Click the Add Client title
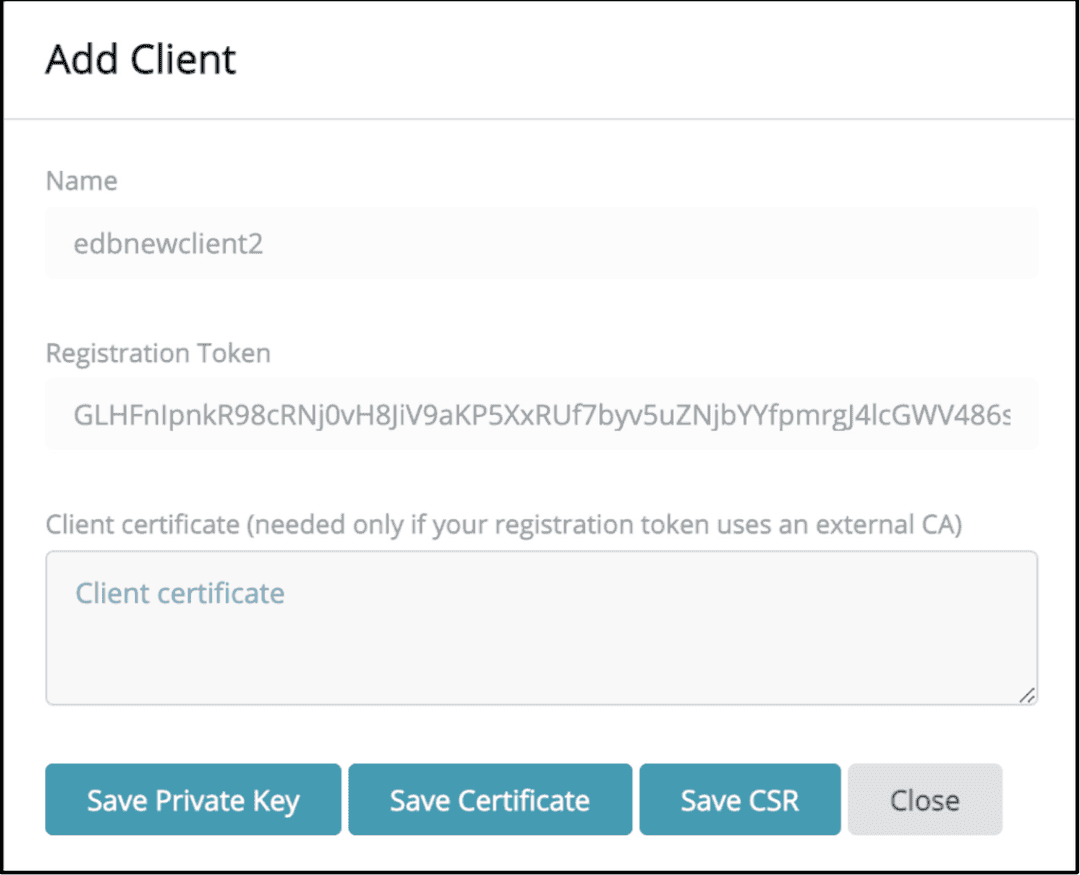This screenshot has height=875, width=1080. 140,60
